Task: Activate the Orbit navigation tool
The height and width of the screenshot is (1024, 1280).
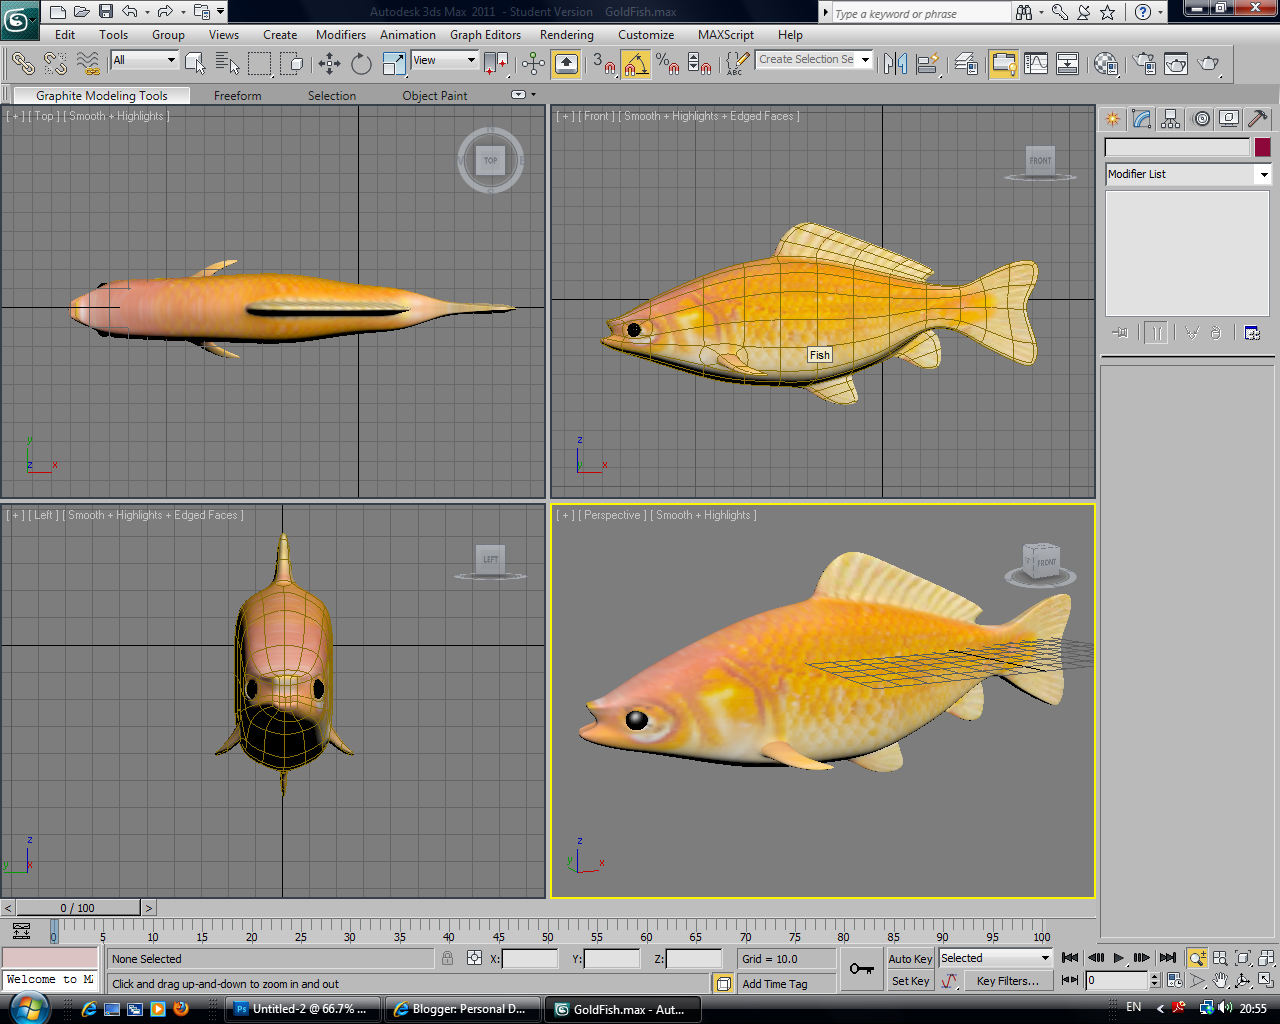Action: point(1243,980)
